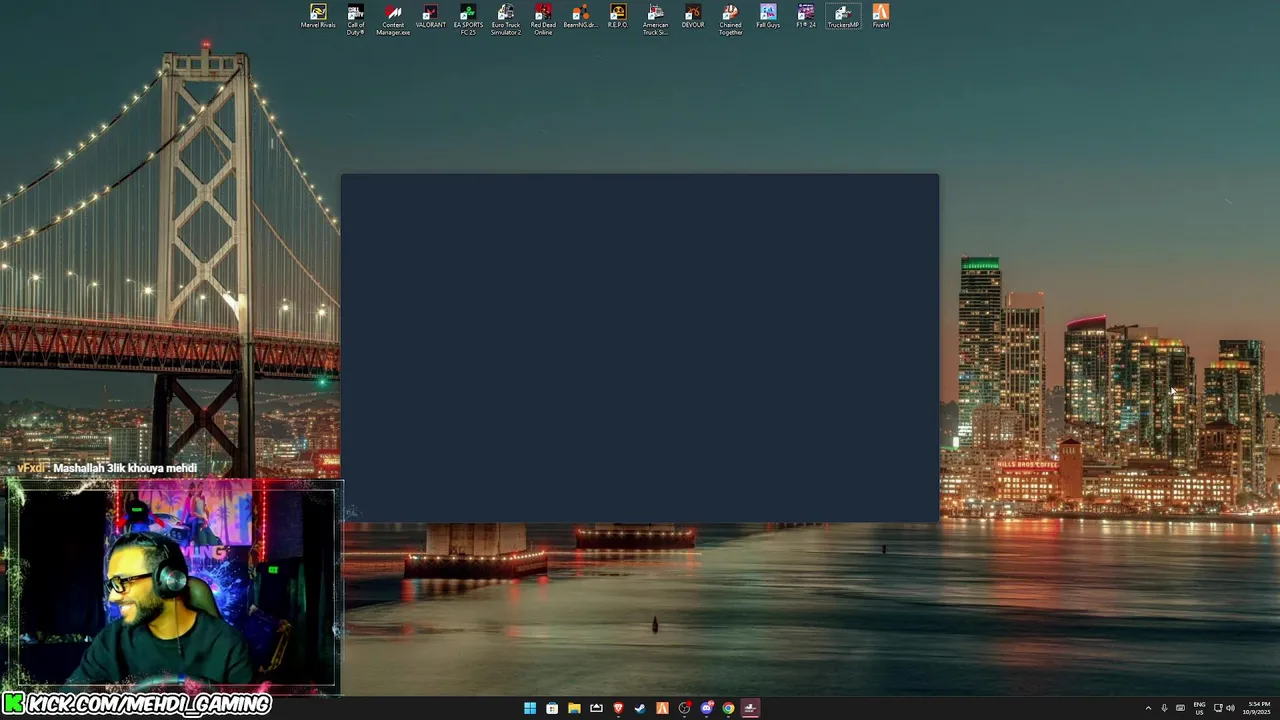Launch Call of Duty from the desktop
The image size is (1280, 720).
click(355, 19)
